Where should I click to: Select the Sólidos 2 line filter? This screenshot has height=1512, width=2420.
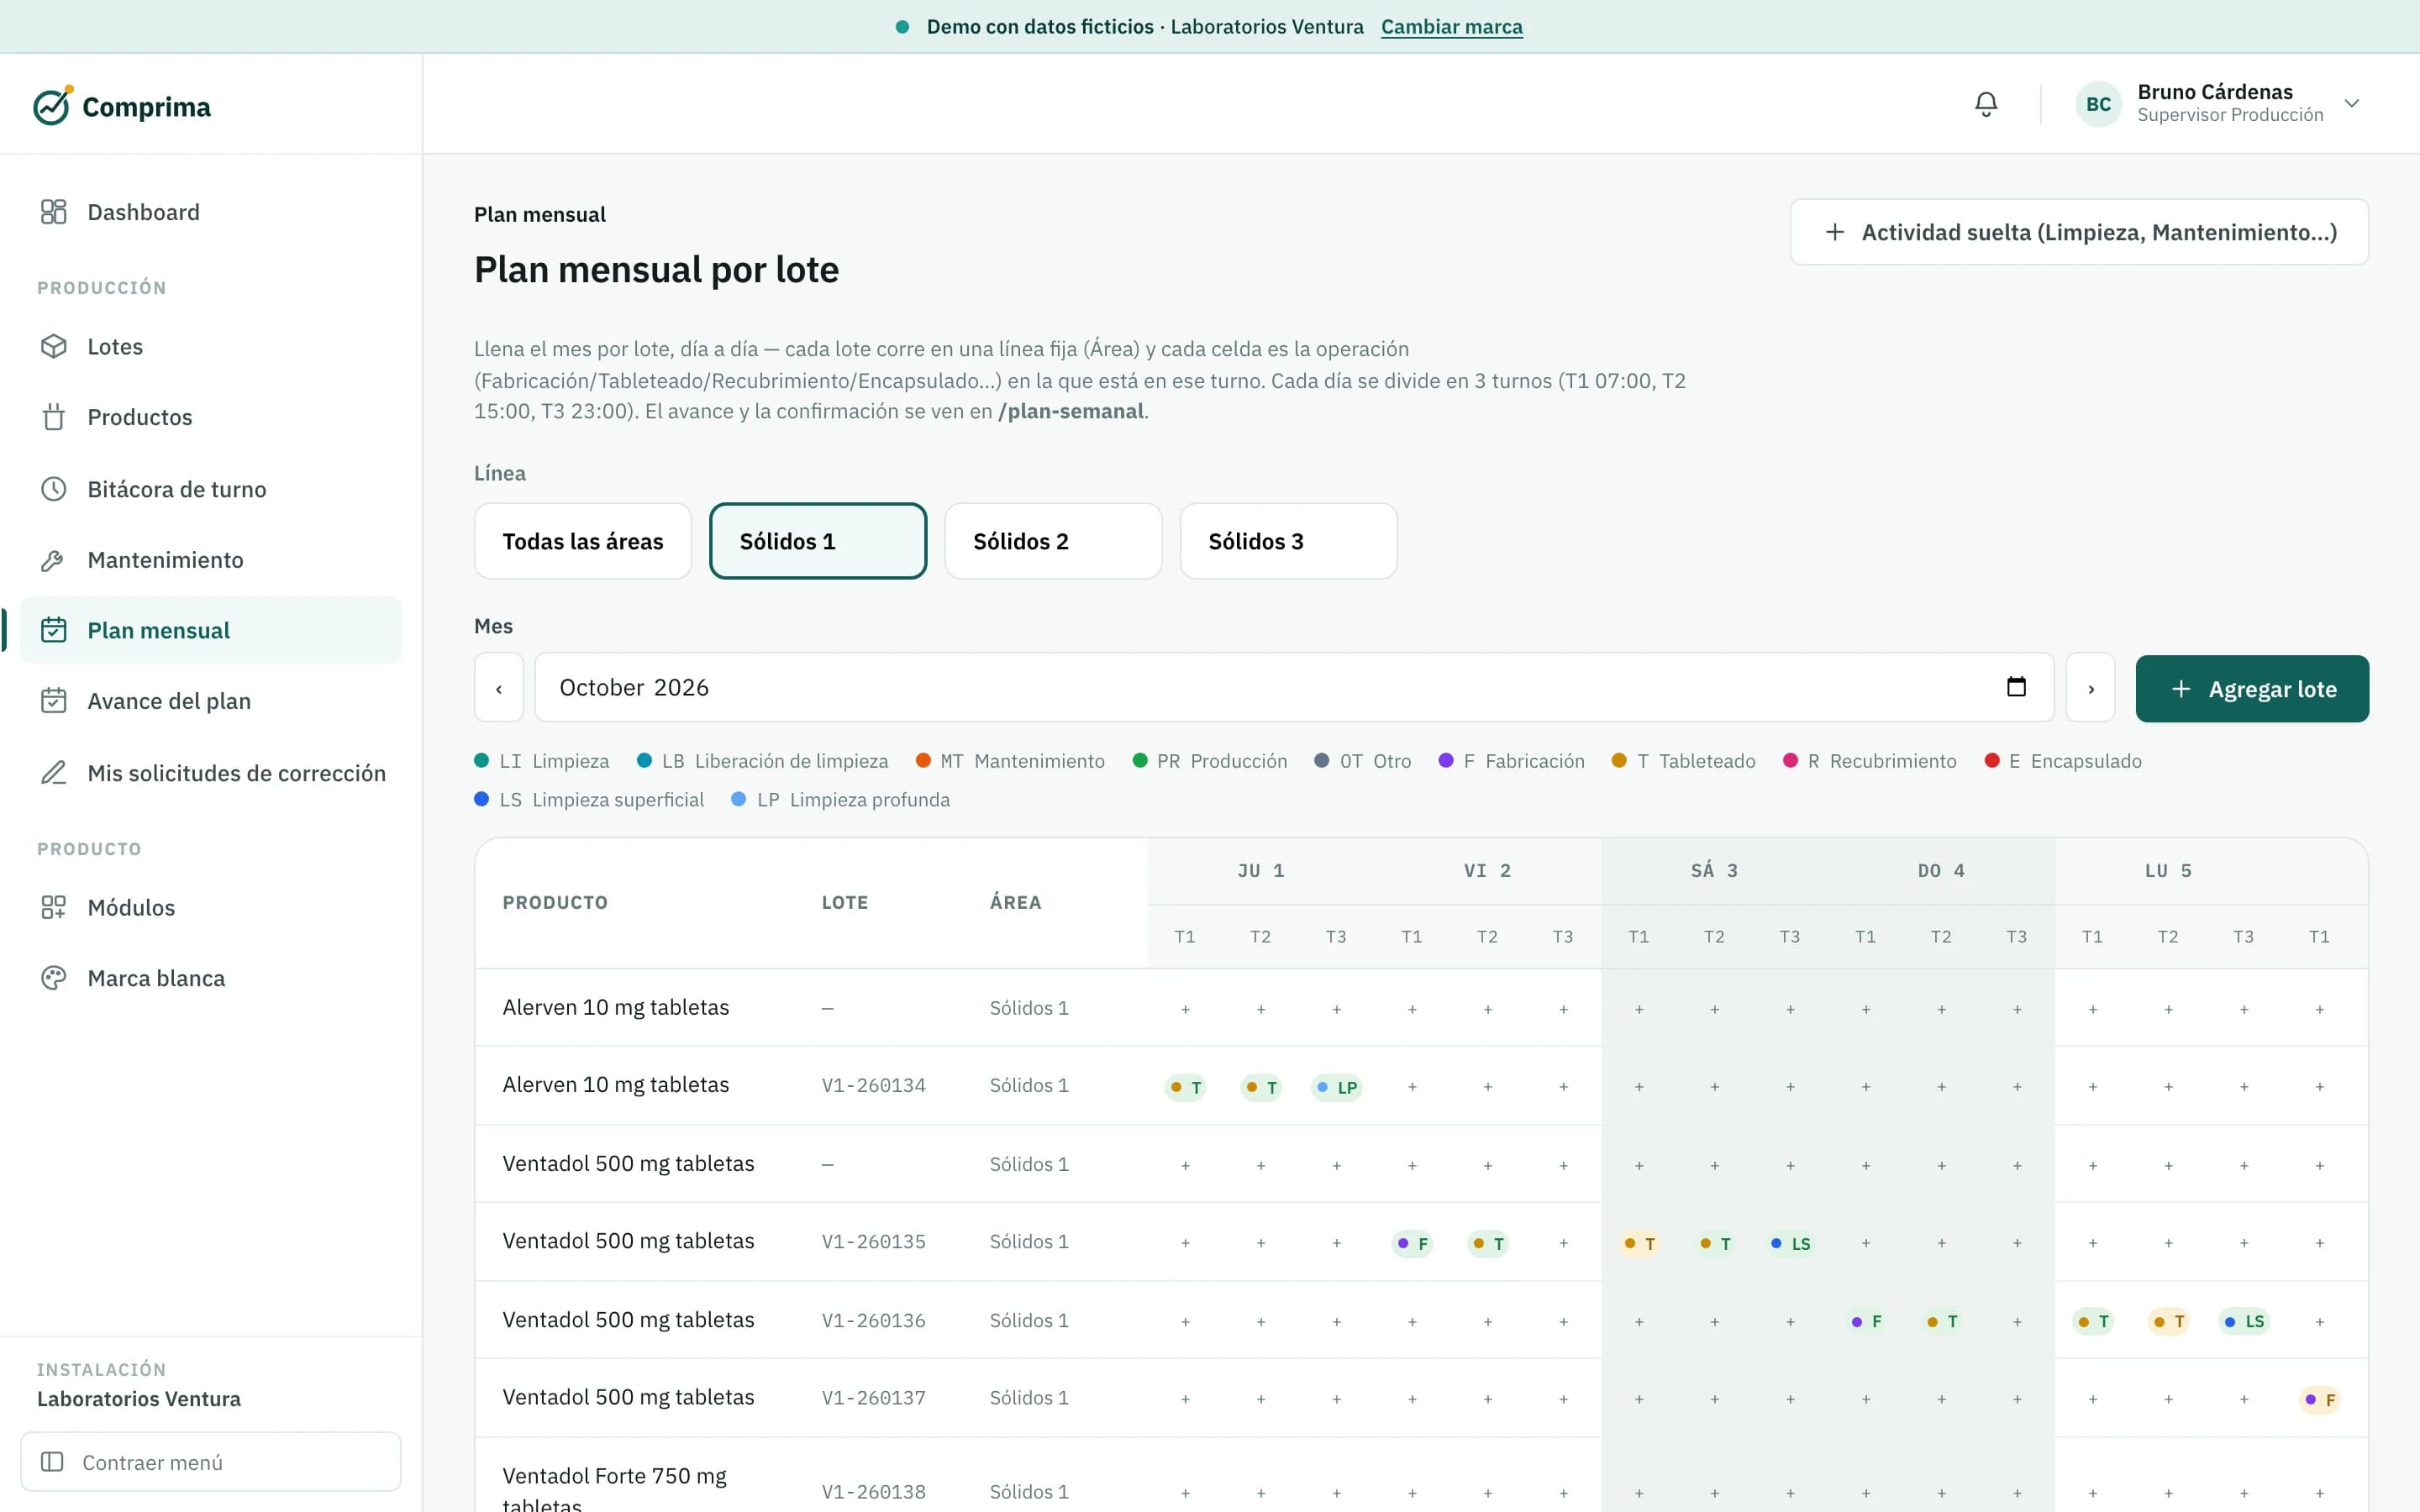pyautogui.click(x=1053, y=541)
